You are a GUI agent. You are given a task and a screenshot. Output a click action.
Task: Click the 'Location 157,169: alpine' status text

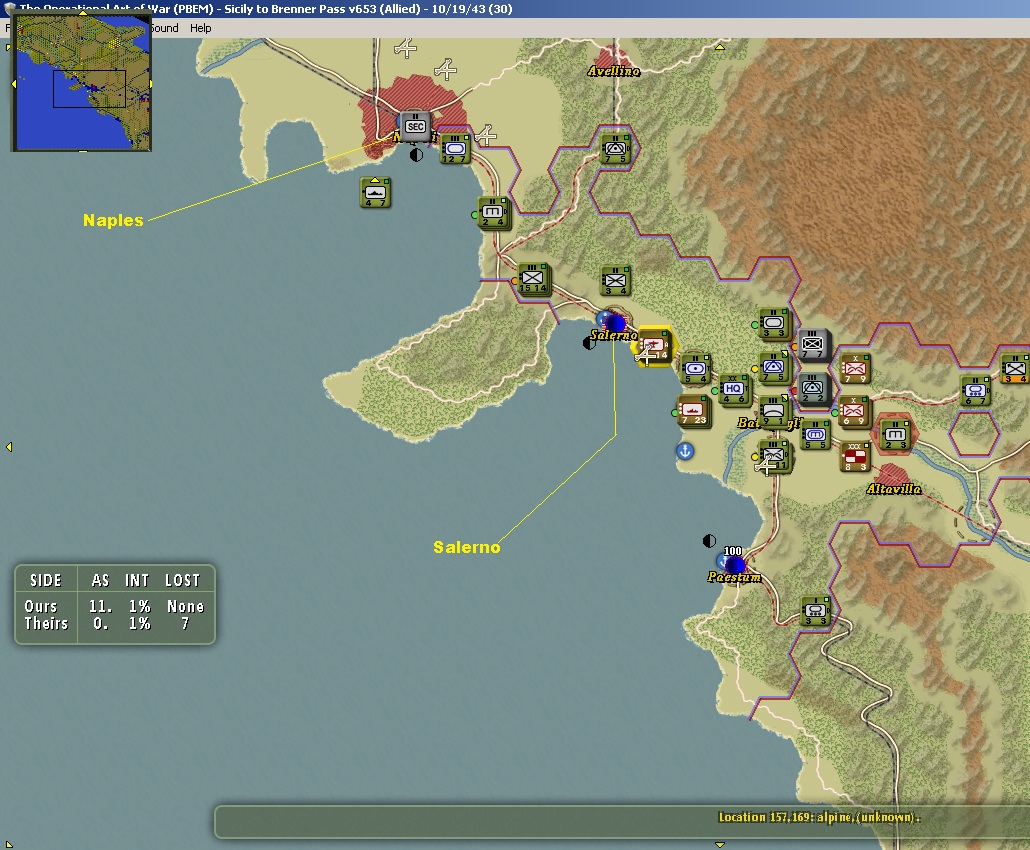click(818, 817)
